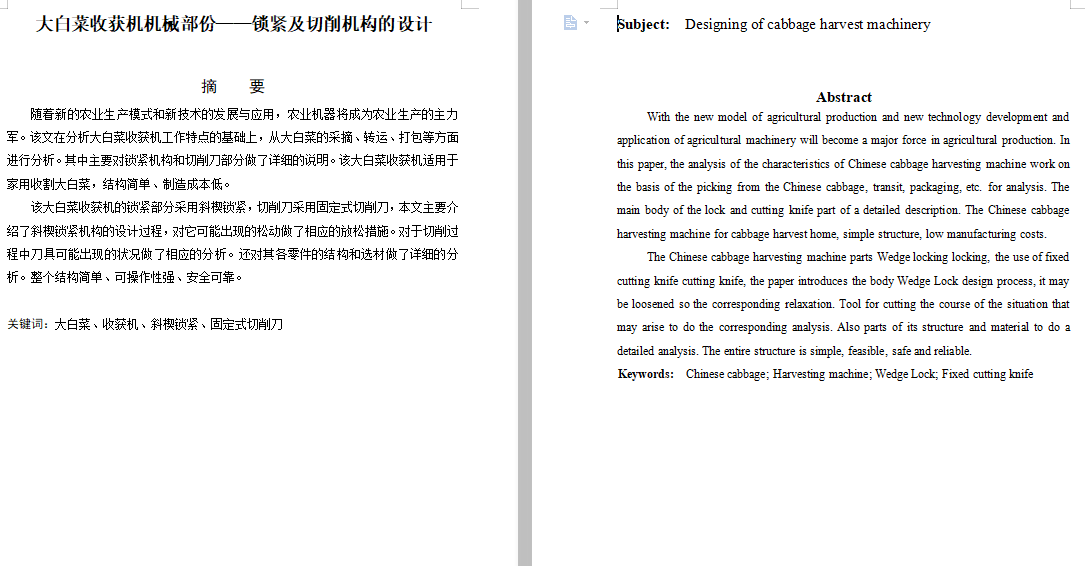Viewport: 1085px width, 566px height.
Task: Click the Subject: label
Action: (644, 24)
